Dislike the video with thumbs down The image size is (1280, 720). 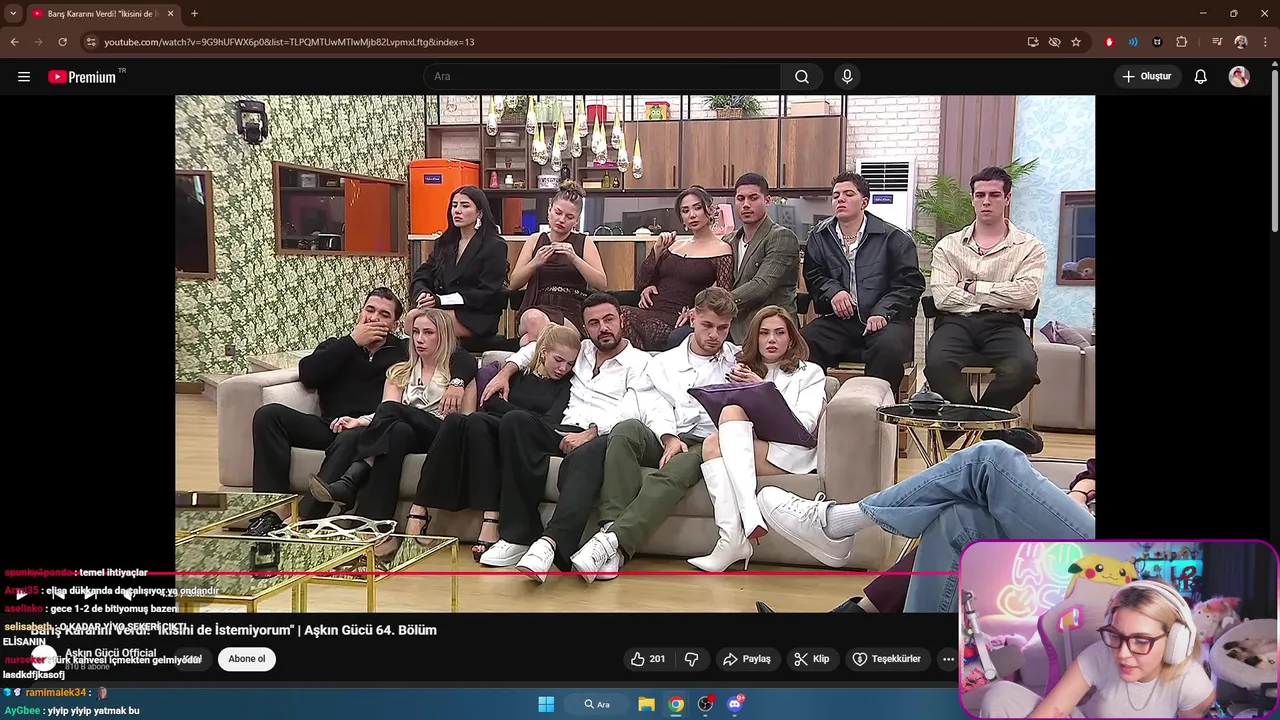pyautogui.click(x=691, y=659)
